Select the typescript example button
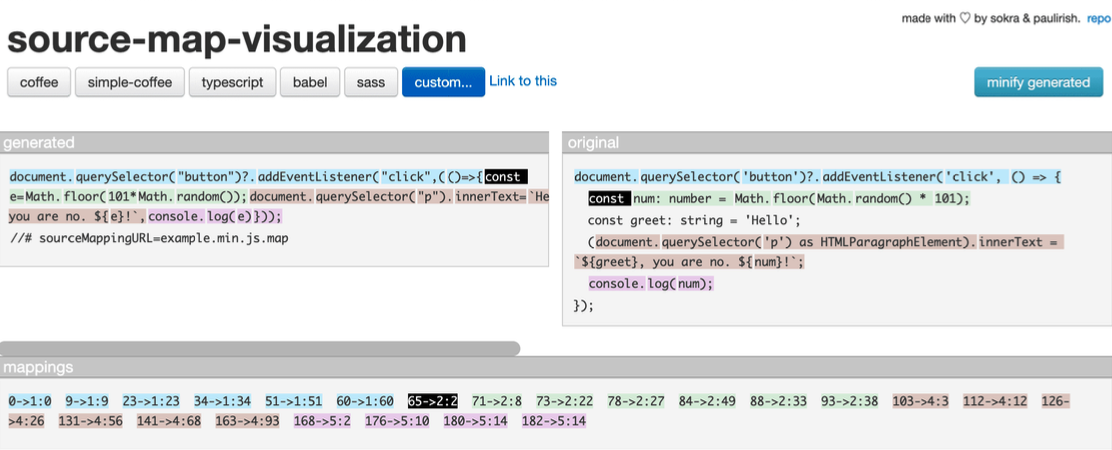1112x450 pixels. (233, 82)
